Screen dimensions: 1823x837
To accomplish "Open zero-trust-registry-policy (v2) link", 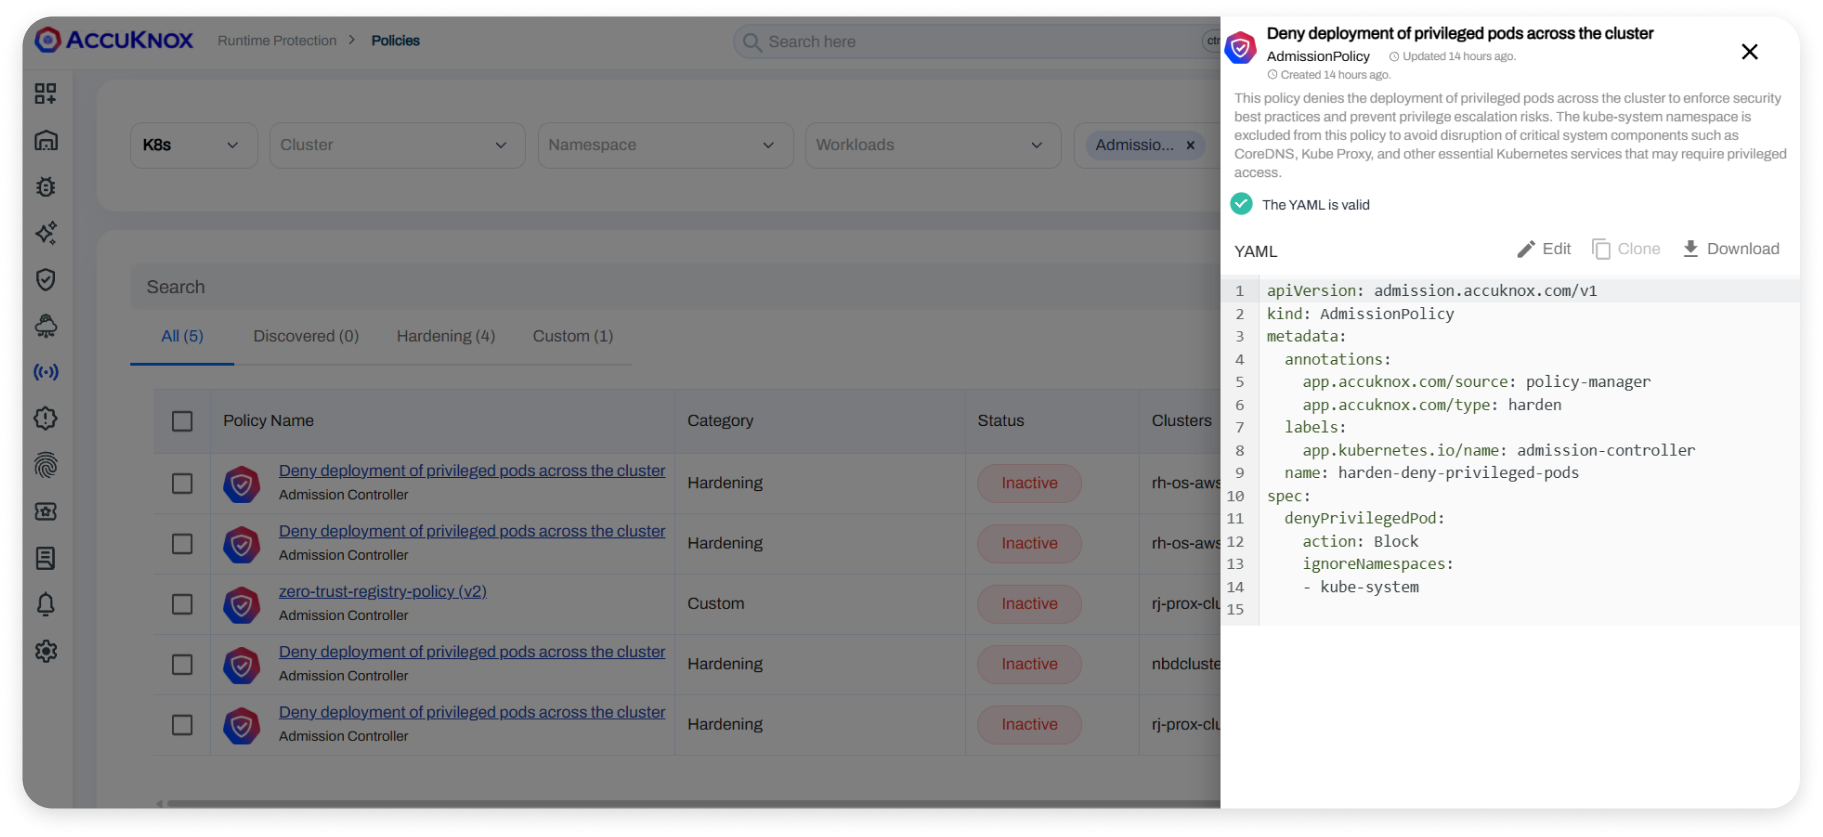I will [382, 591].
